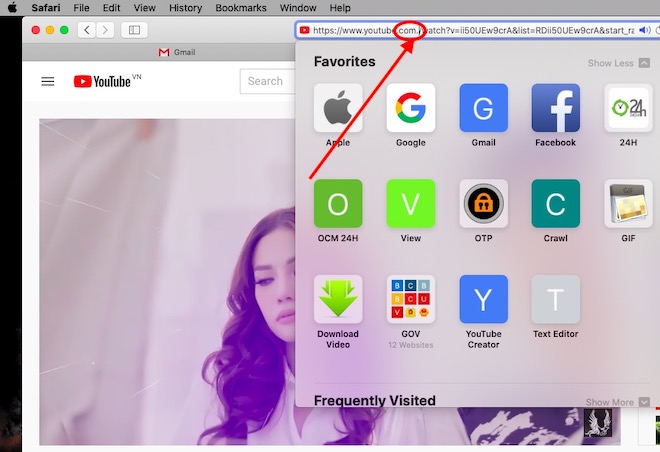660x452 pixels.
Task: Collapse Favorites with Show Less
Action: [619, 63]
